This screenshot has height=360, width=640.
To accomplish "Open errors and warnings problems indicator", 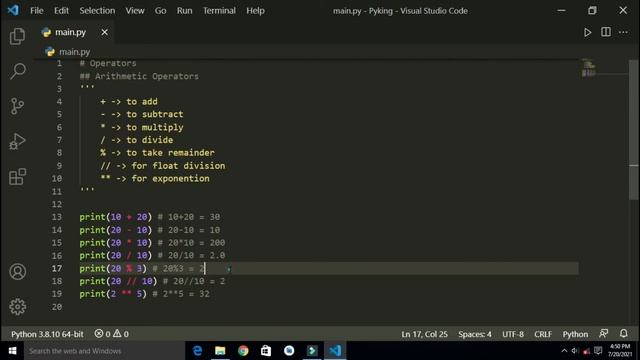I will point(112,334).
